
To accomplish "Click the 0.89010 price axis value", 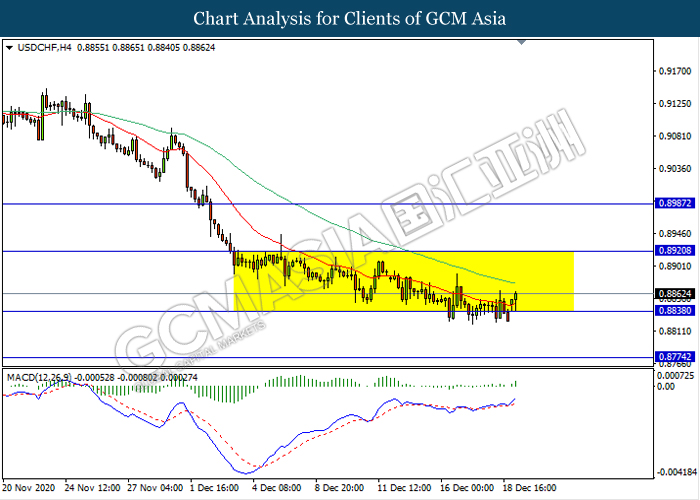I will [675, 267].
